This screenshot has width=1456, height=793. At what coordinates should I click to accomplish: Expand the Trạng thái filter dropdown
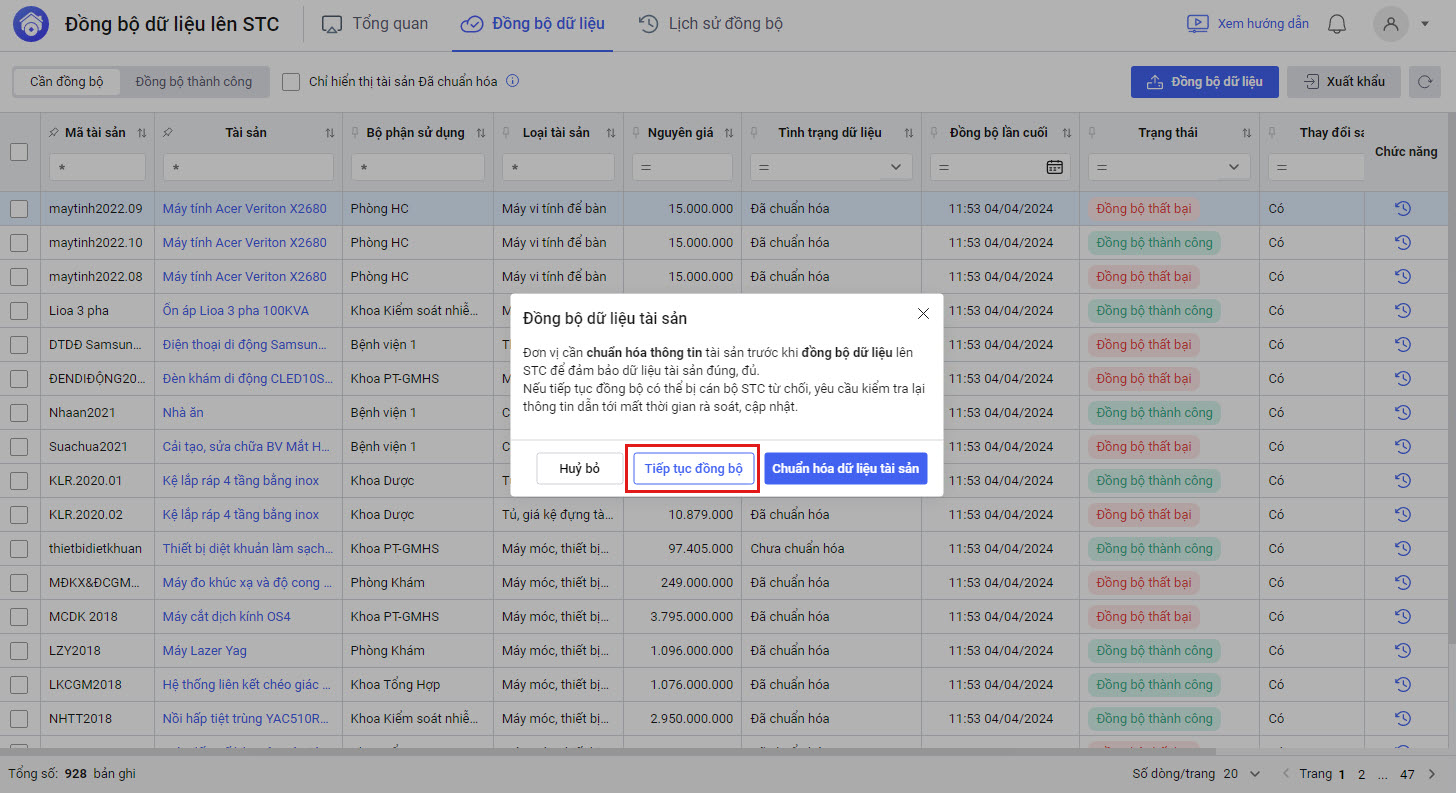[1234, 167]
